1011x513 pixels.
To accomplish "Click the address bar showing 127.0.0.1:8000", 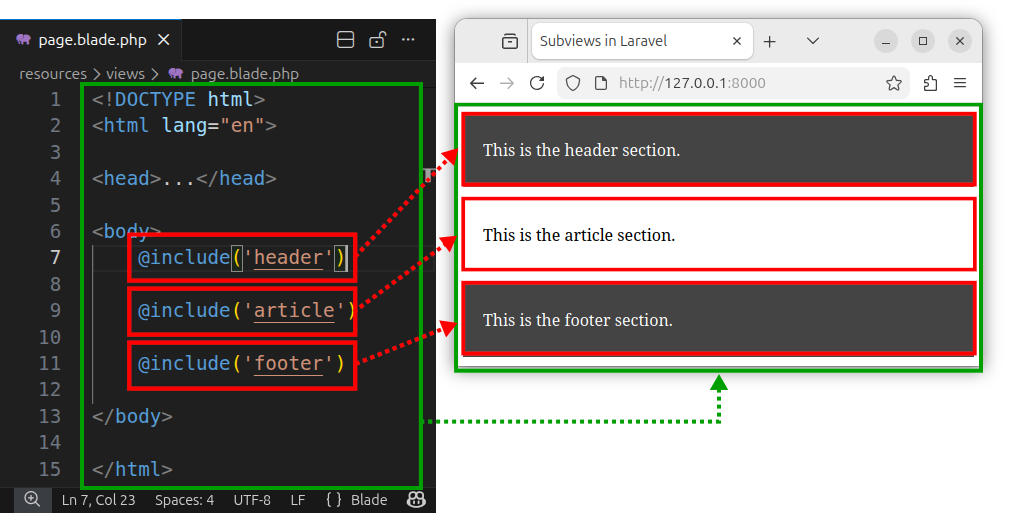I will point(734,83).
